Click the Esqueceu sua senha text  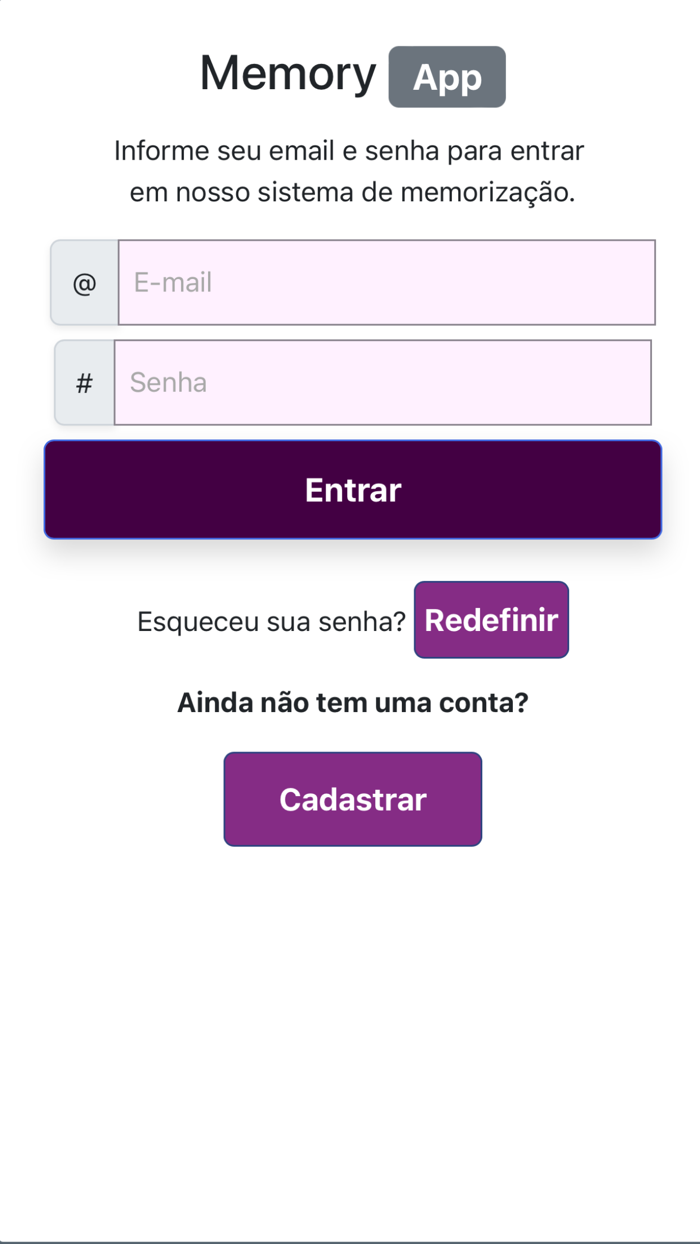tap(270, 620)
